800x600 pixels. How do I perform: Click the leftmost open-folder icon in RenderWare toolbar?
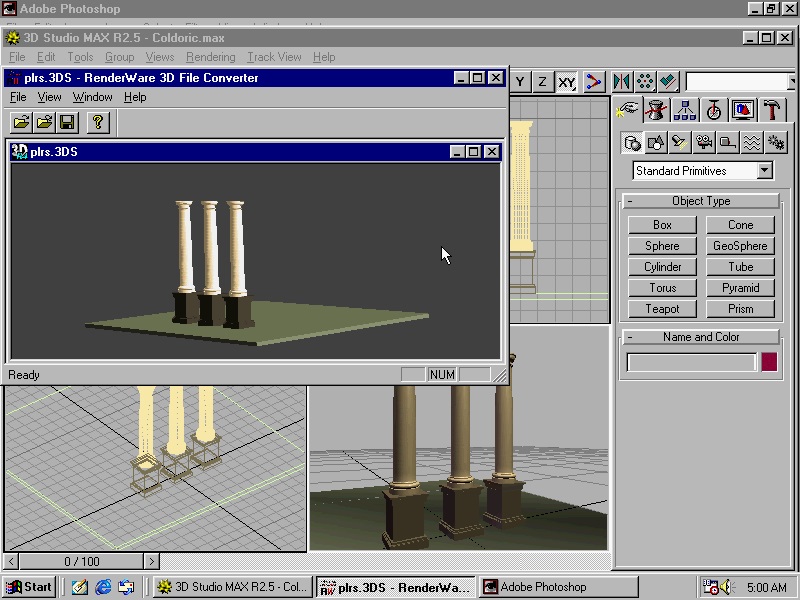21,122
